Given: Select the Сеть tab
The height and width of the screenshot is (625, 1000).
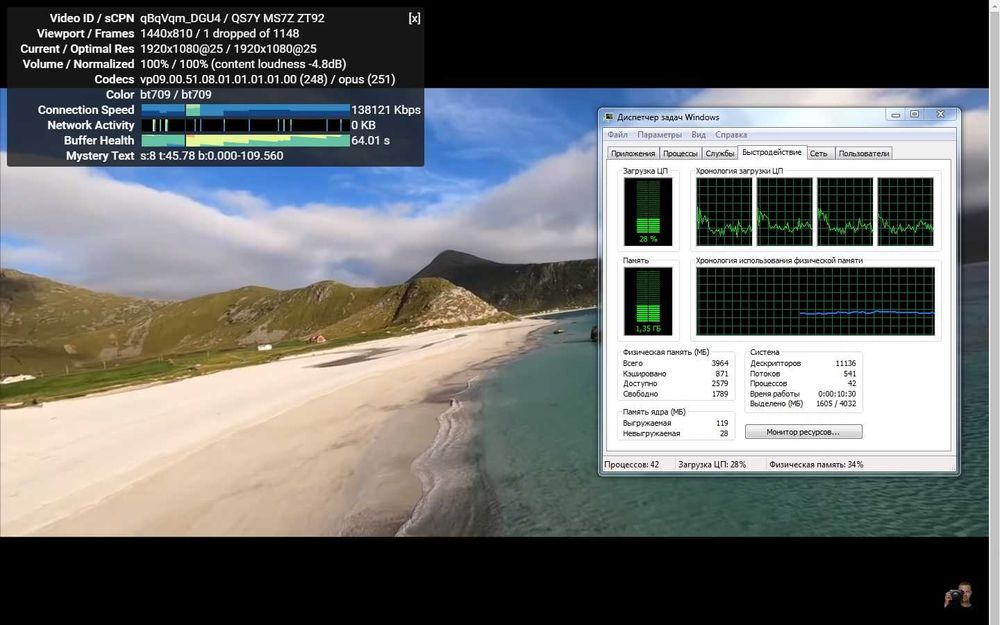Looking at the screenshot, I should coord(818,153).
